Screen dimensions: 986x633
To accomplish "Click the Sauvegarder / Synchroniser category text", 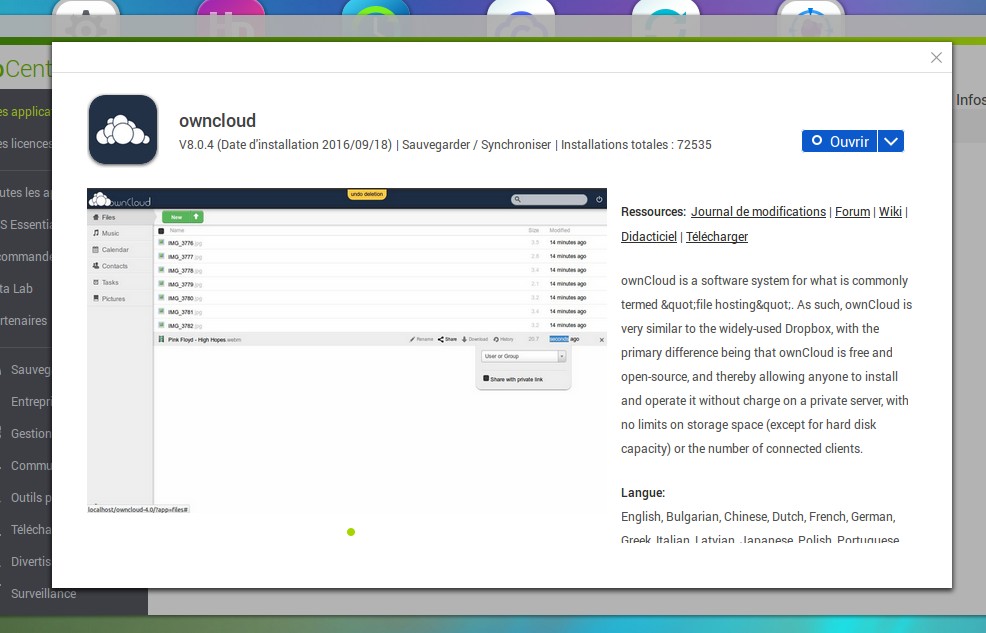I will point(477,145).
